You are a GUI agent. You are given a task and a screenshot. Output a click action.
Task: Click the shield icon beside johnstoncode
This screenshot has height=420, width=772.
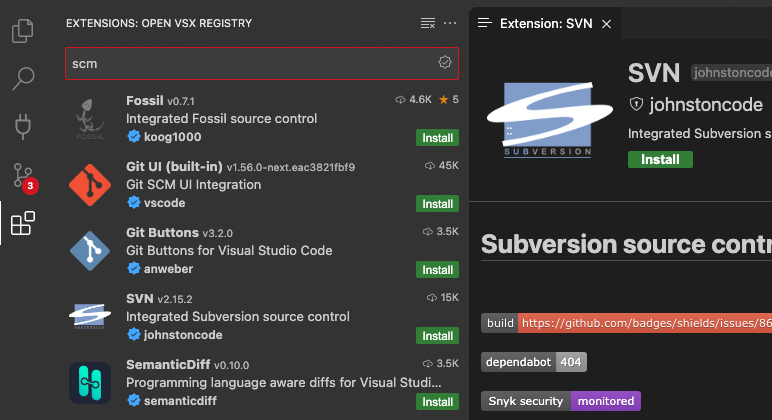pyautogui.click(x=636, y=104)
